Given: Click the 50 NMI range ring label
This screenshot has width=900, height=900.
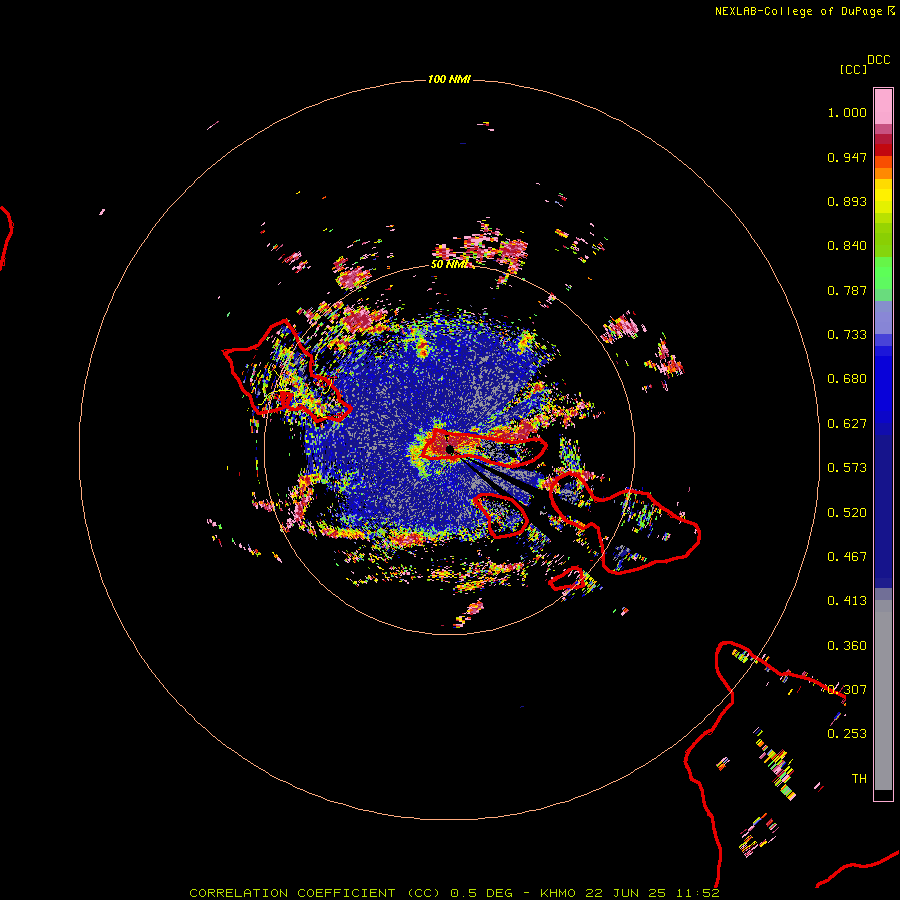Looking at the screenshot, I should point(450,264).
